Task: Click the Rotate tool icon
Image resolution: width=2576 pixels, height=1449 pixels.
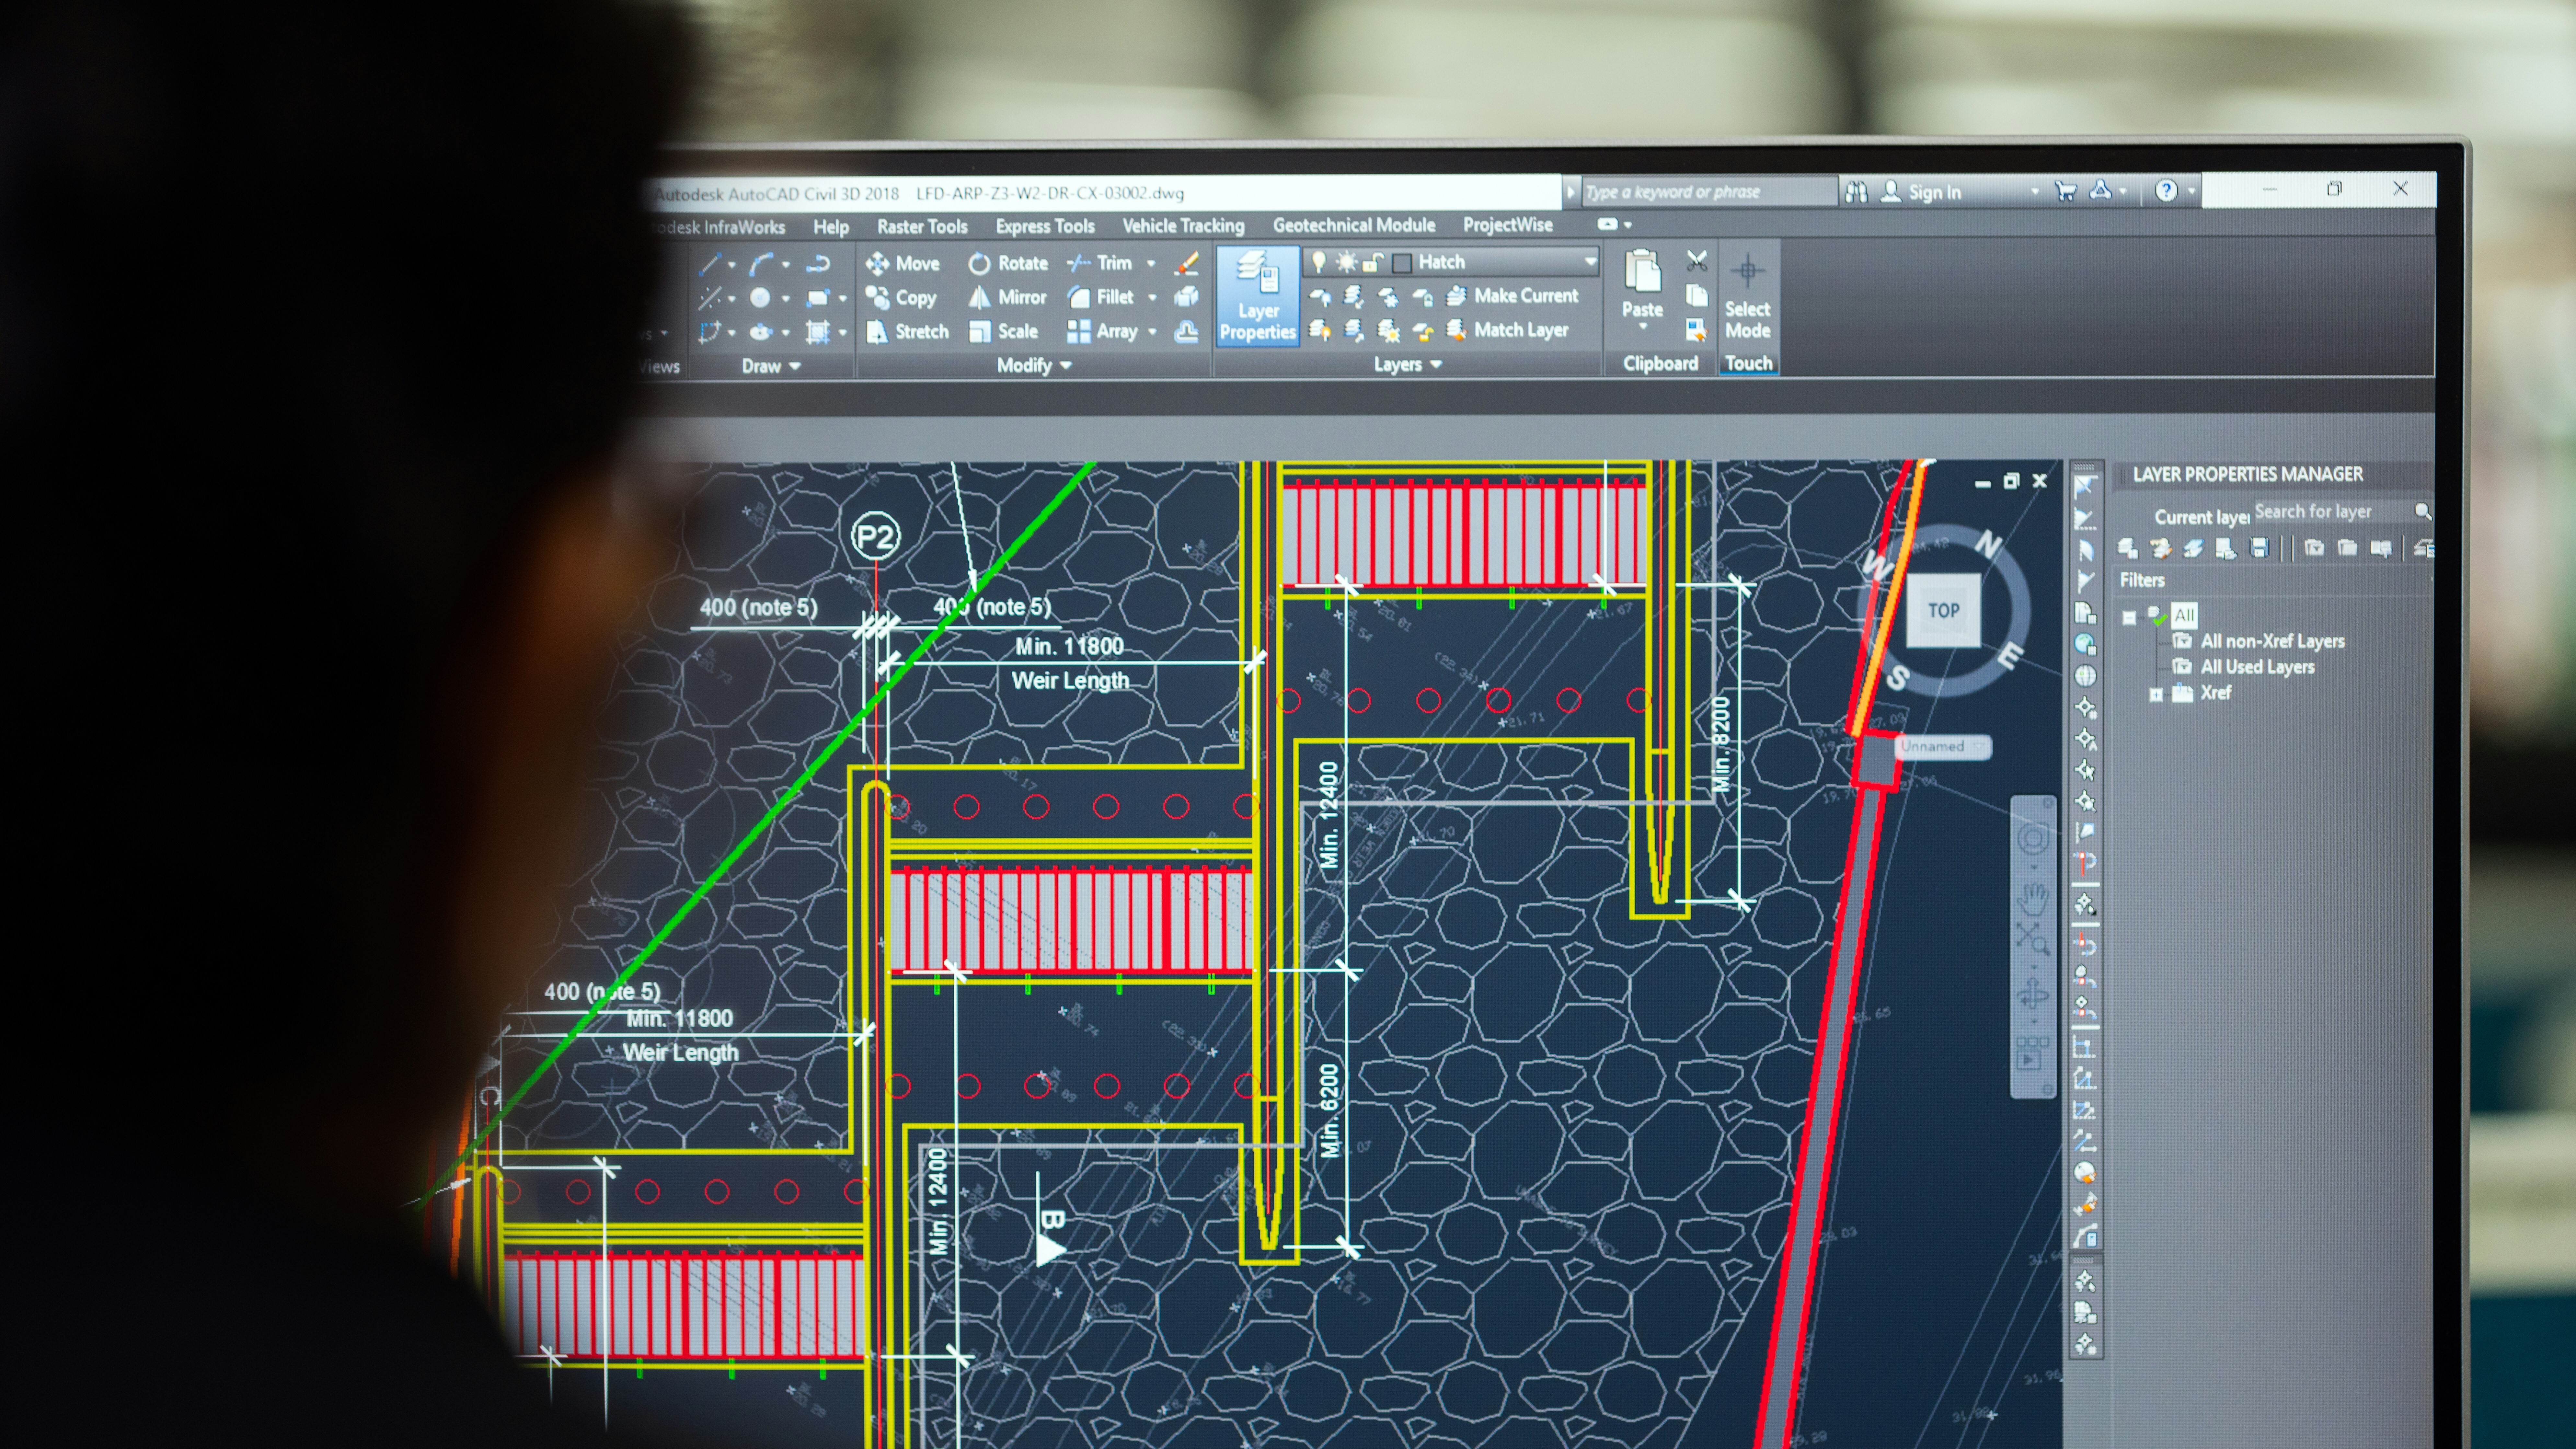Action: click(980, 264)
